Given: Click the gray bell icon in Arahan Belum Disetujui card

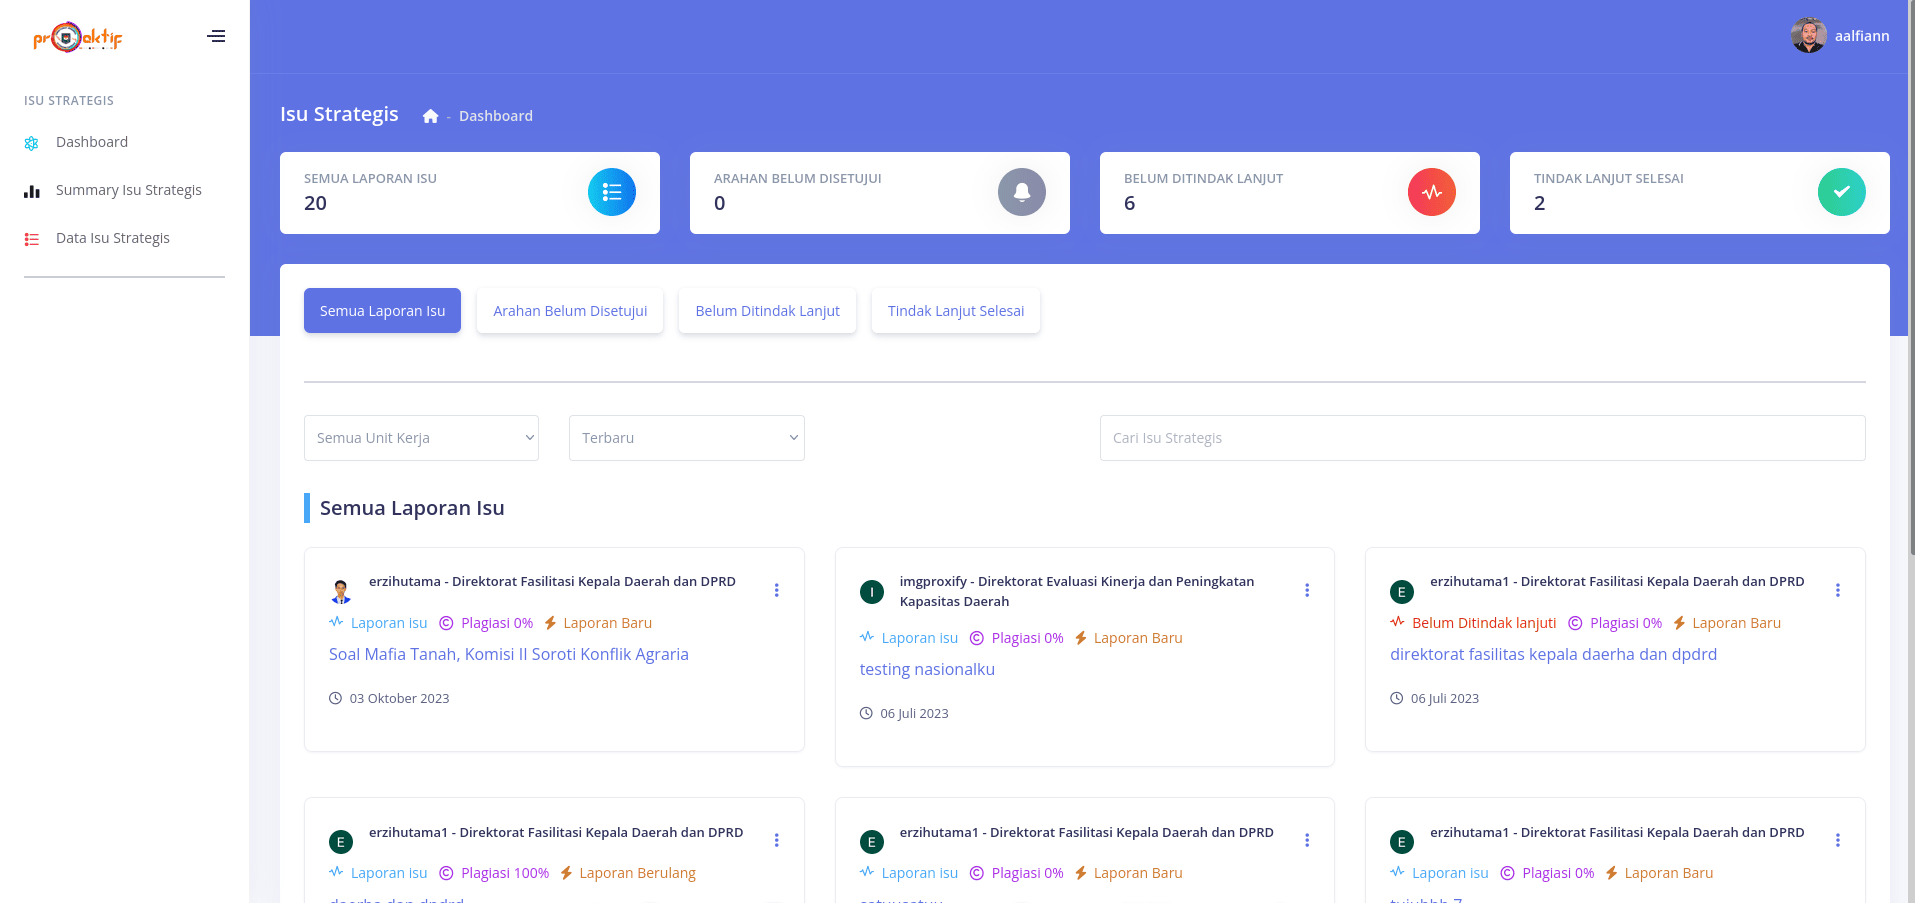Looking at the screenshot, I should (1021, 192).
